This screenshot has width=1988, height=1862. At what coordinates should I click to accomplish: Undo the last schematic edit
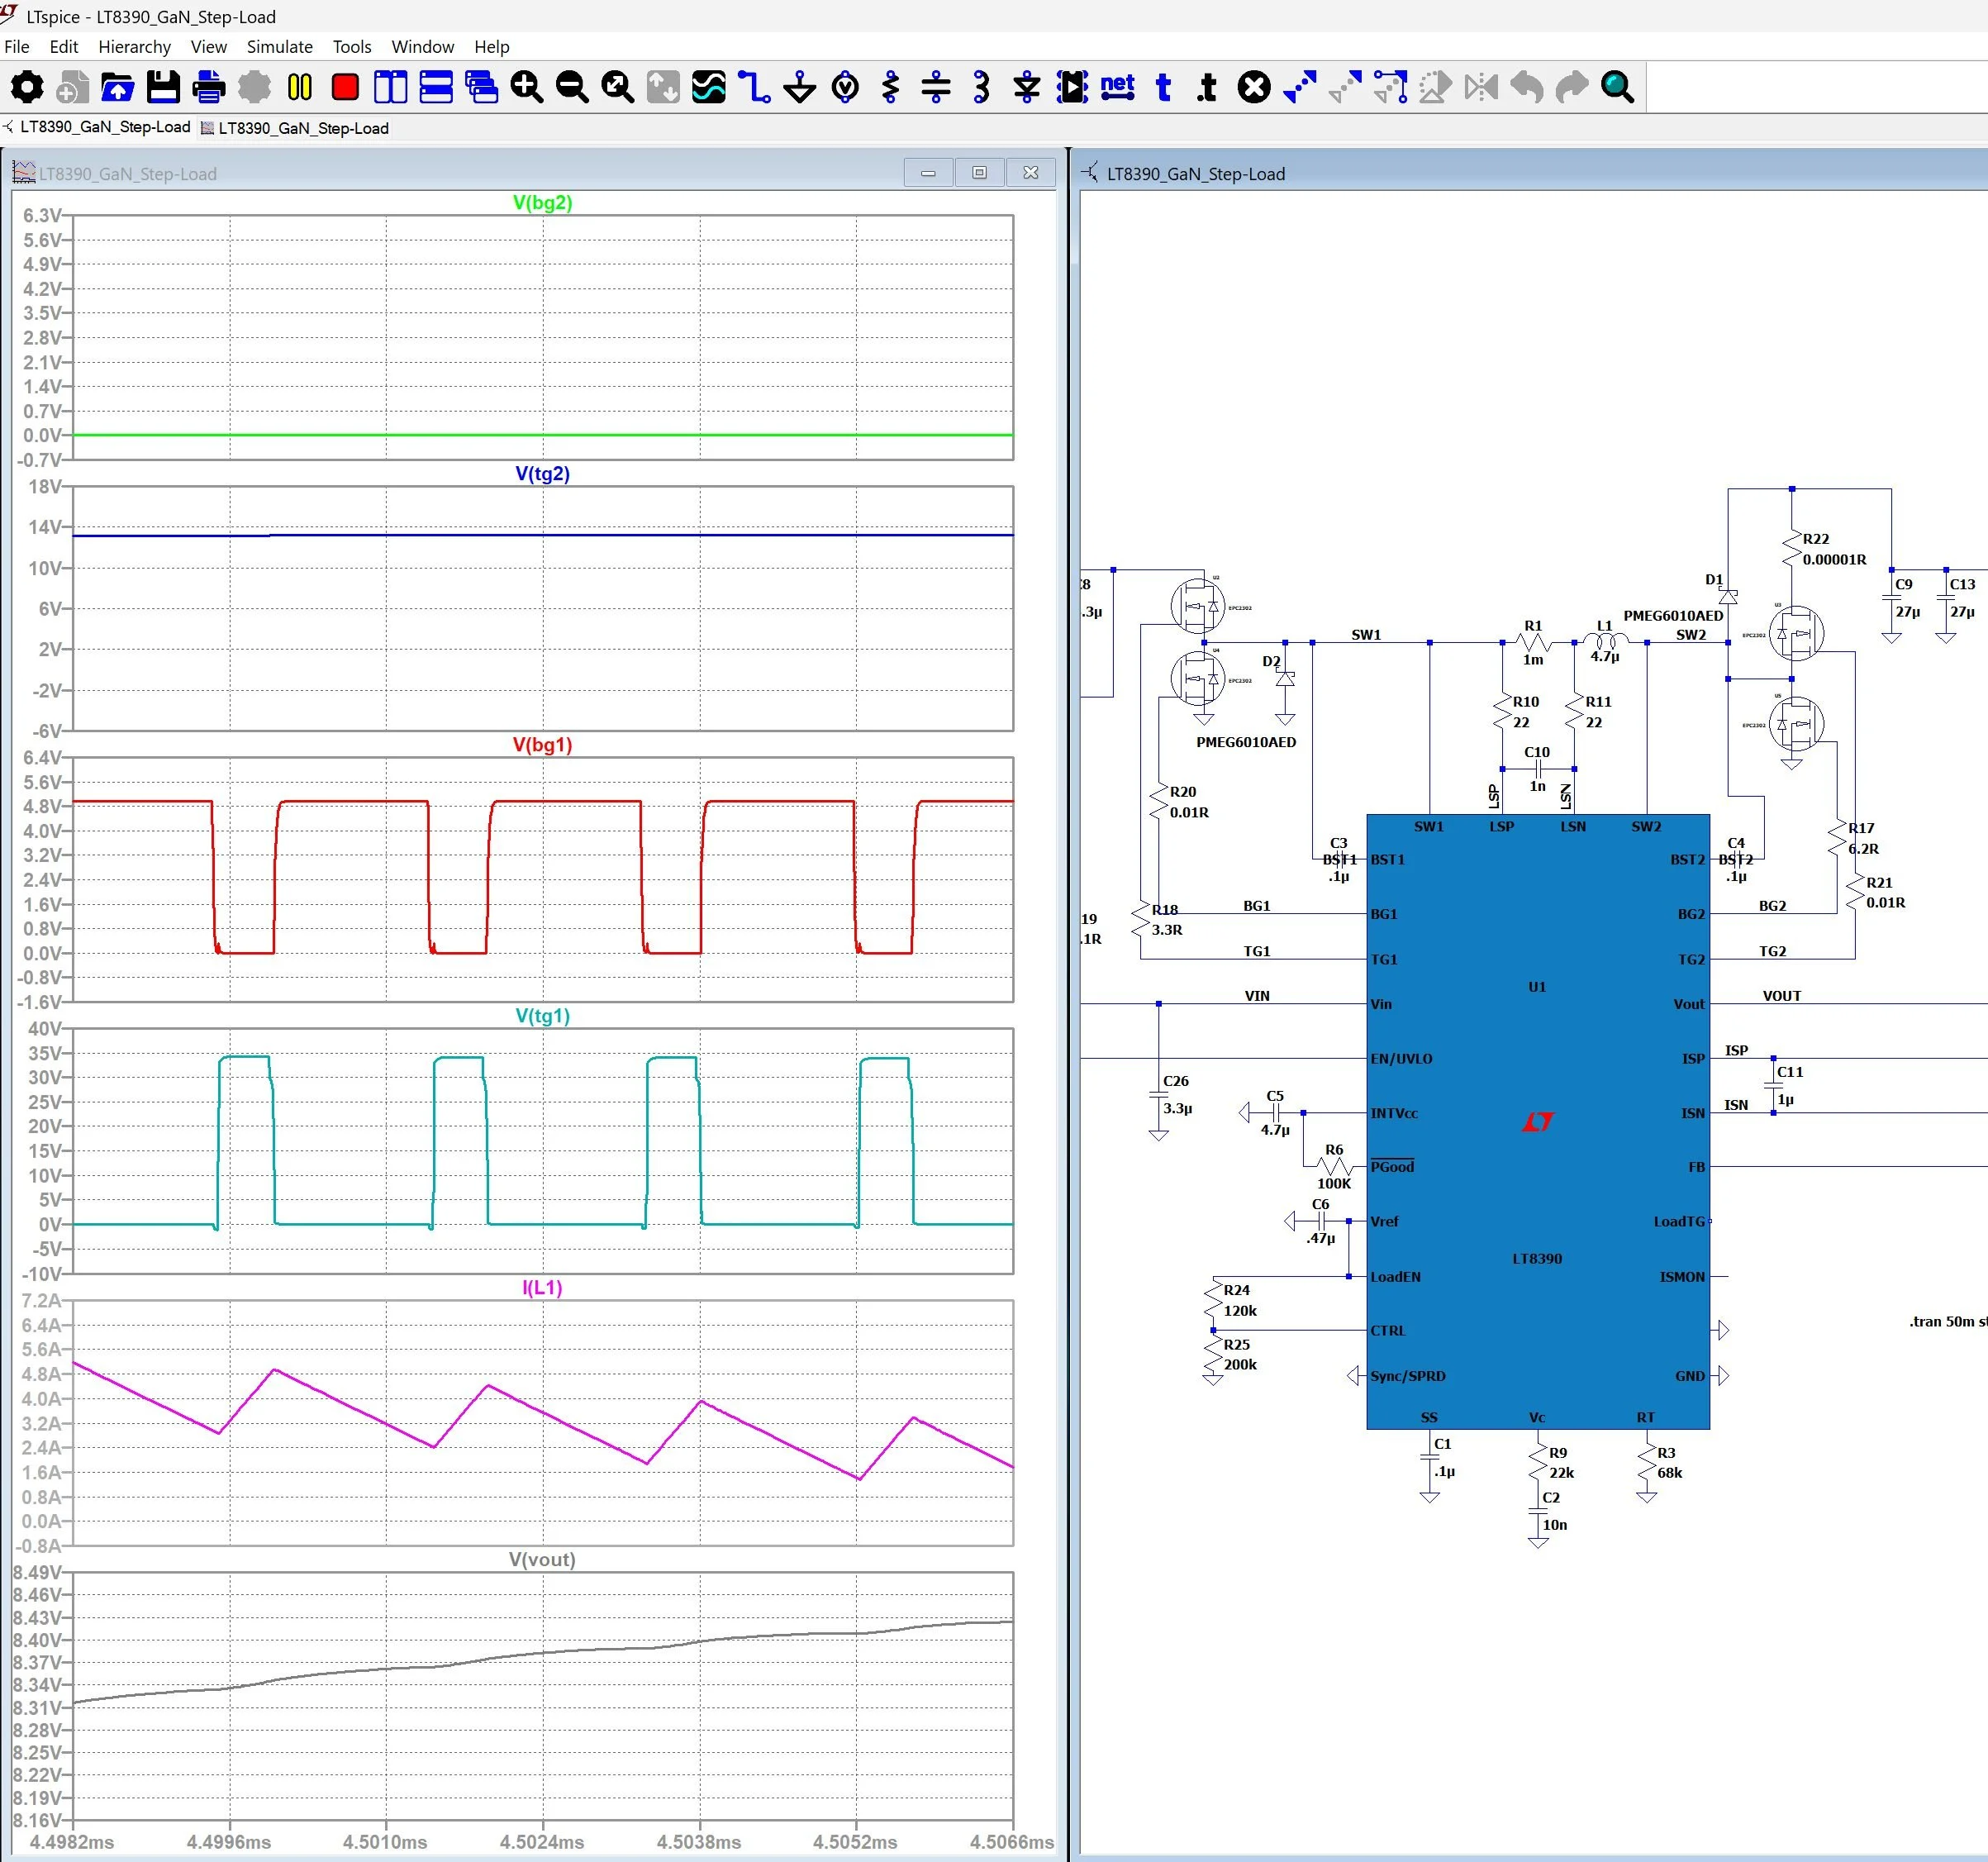point(1525,88)
